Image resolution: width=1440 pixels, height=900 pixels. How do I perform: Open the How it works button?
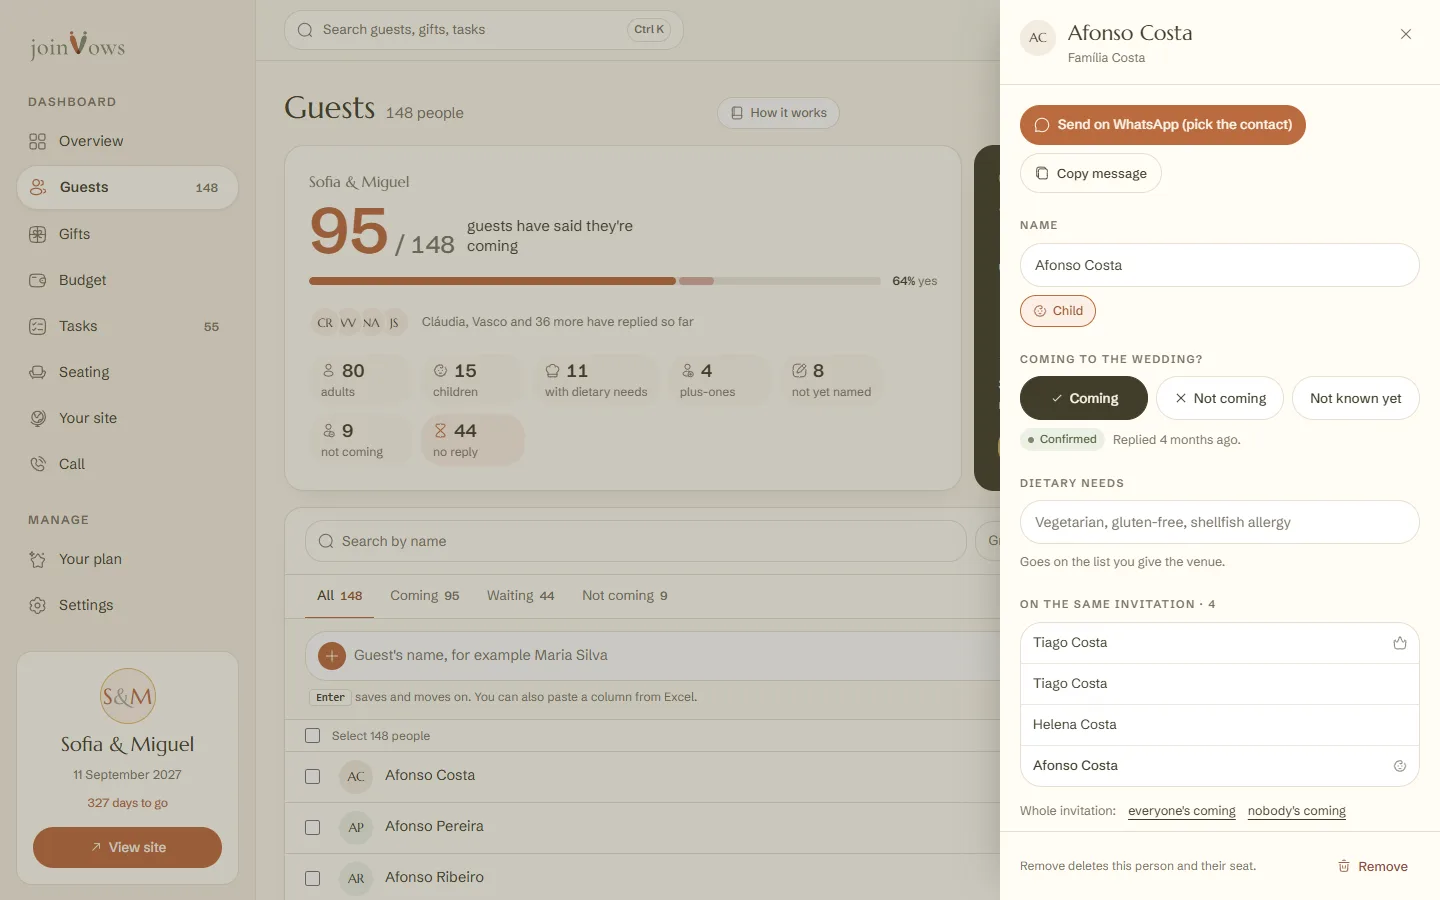[778, 113]
